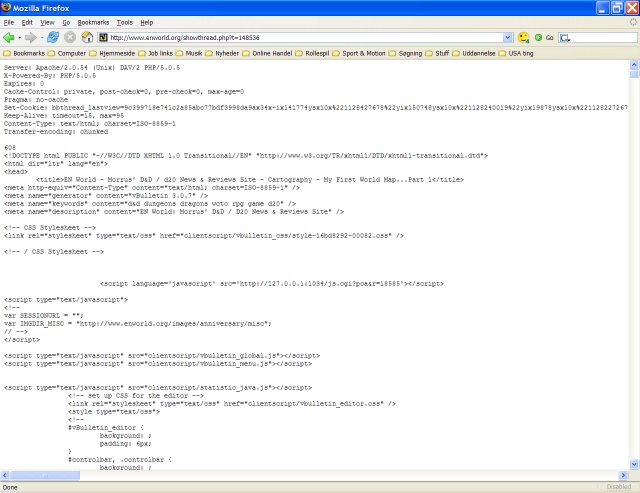Open the USA ting bookmark folder

pos(516,53)
